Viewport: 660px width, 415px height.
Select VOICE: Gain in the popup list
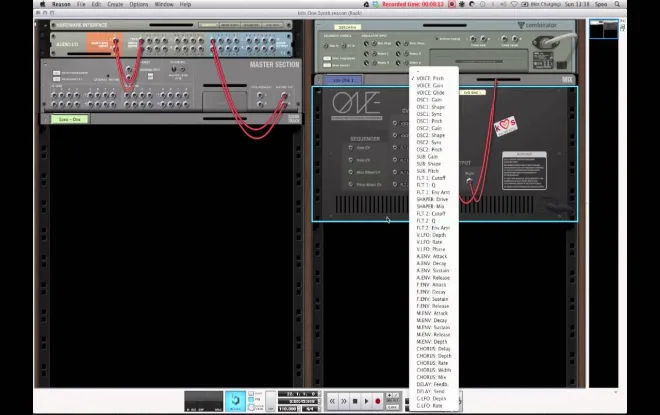(434, 85)
